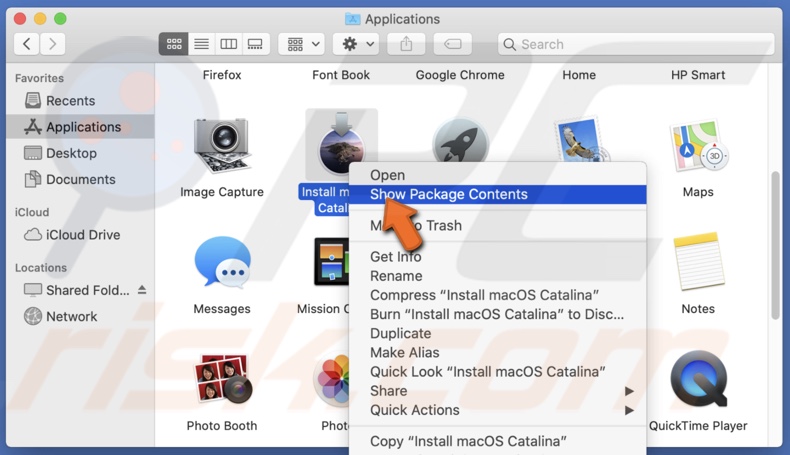Eject the Shared Folders volume

point(142,290)
